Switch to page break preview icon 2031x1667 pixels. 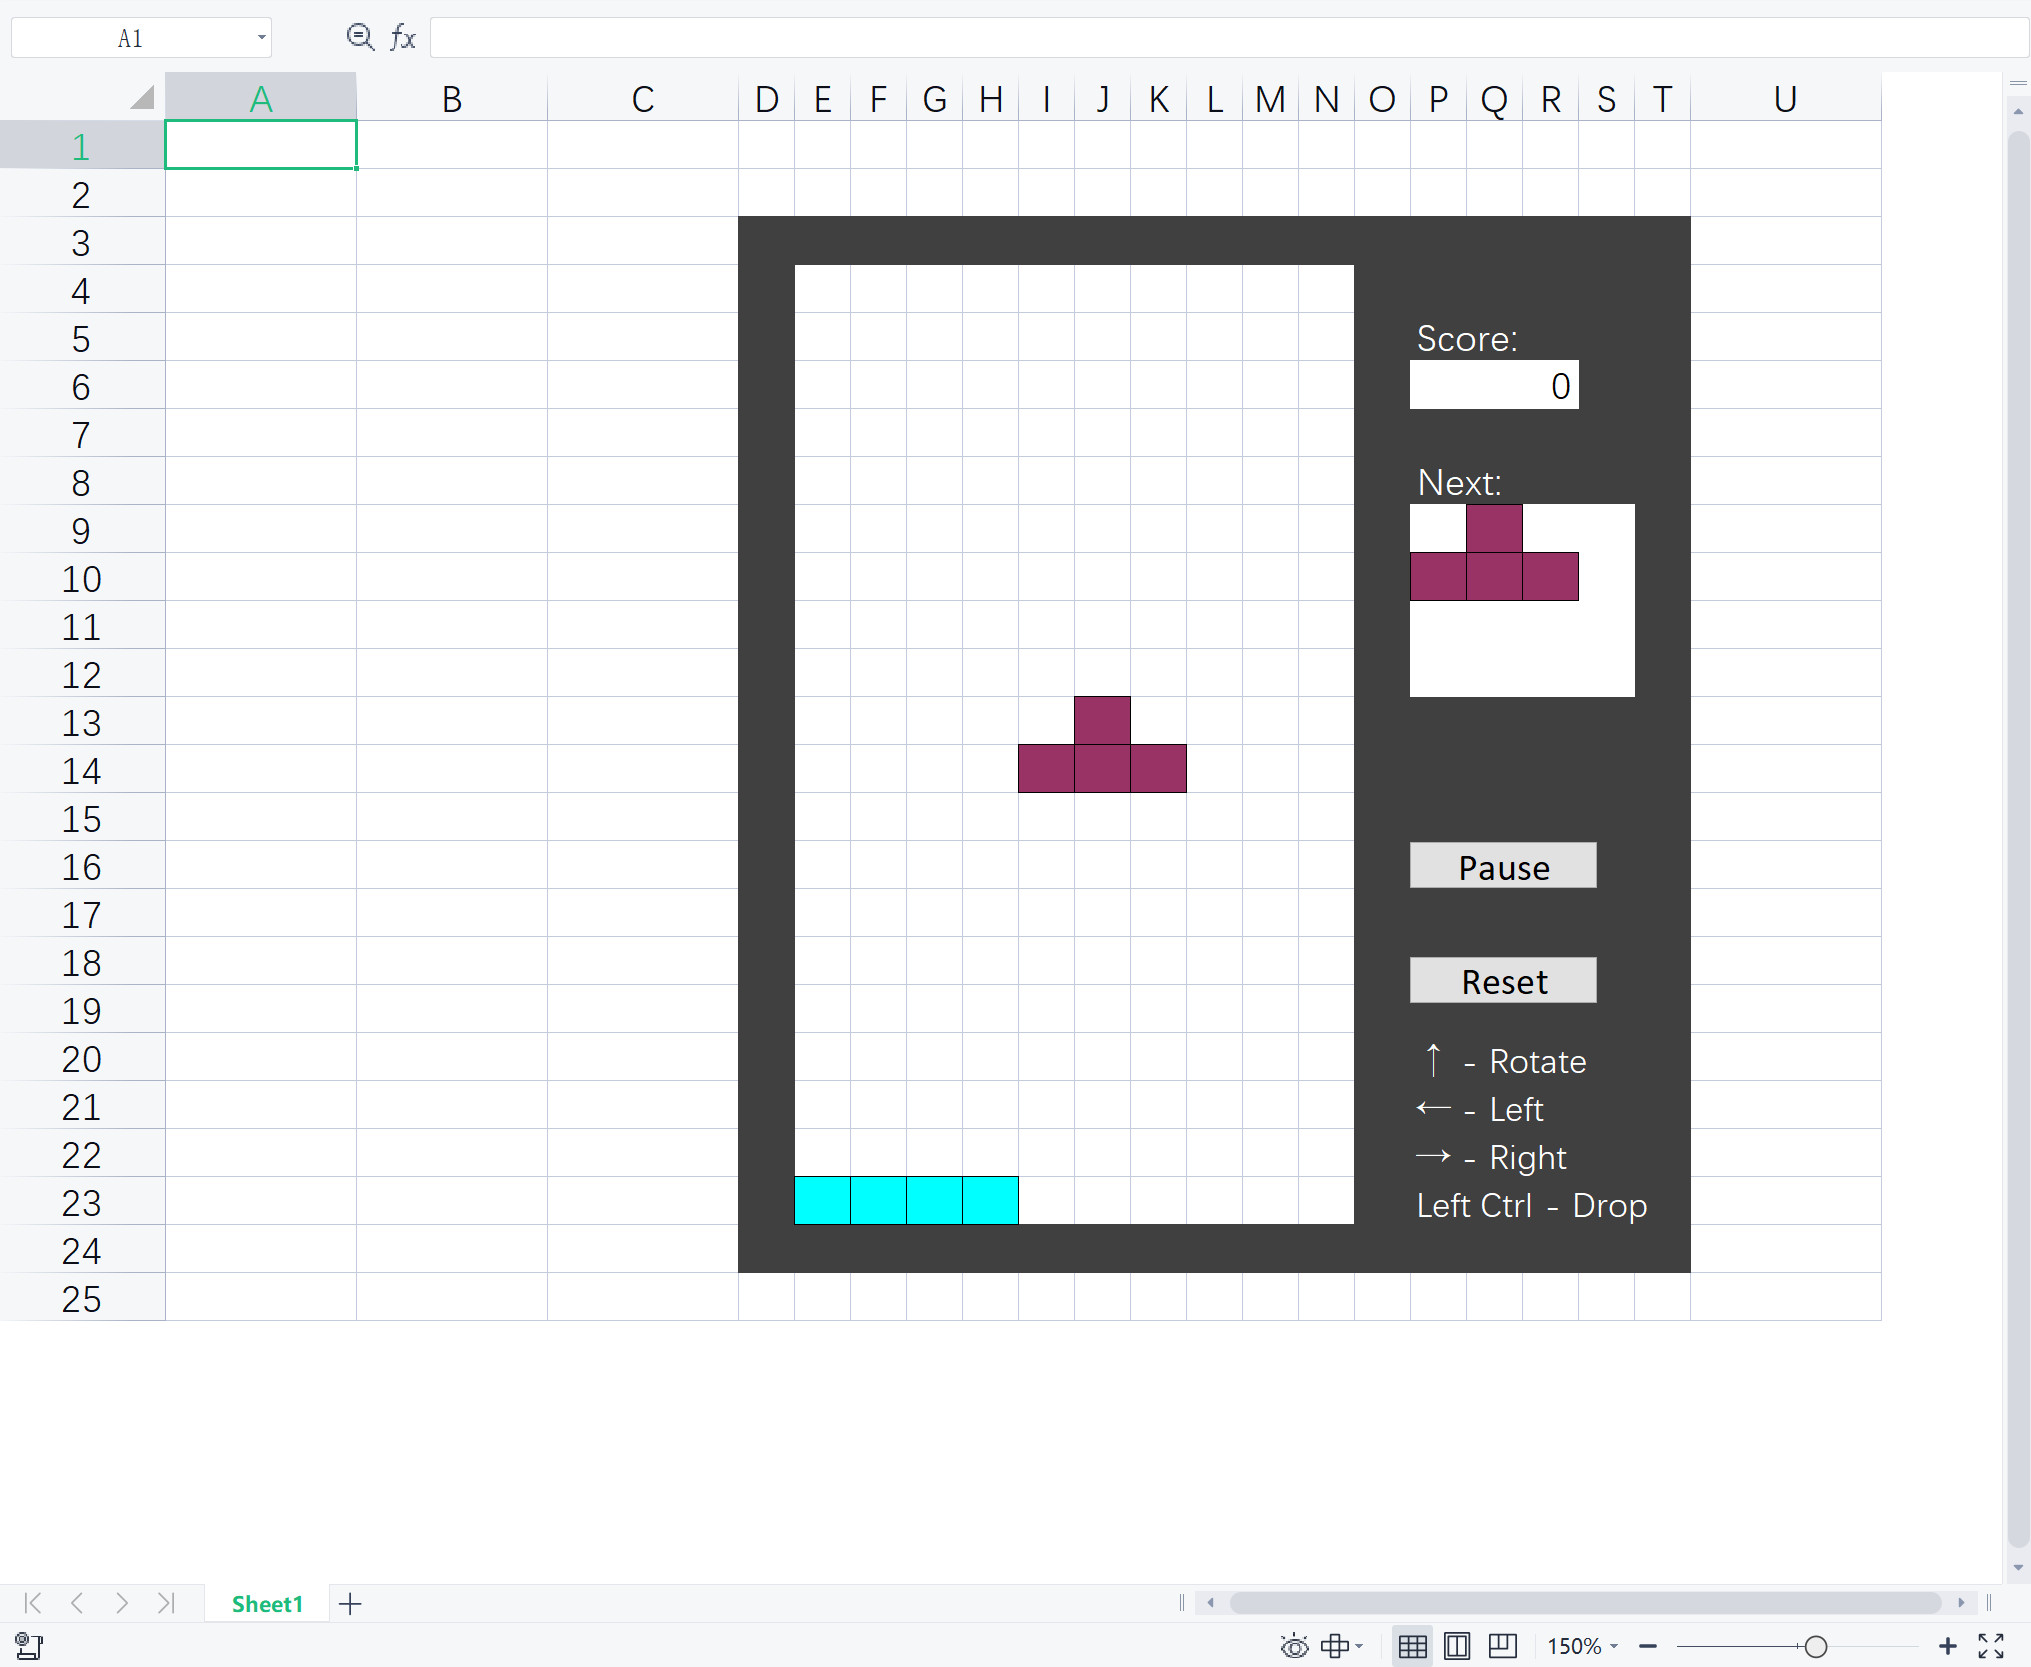[1502, 1645]
